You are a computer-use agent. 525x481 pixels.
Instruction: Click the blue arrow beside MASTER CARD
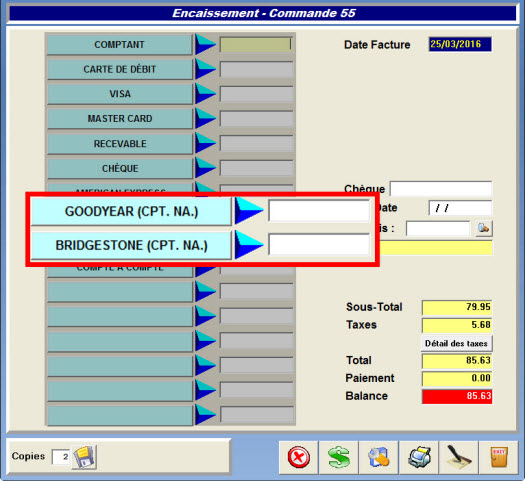pyautogui.click(x=205, y=118)
